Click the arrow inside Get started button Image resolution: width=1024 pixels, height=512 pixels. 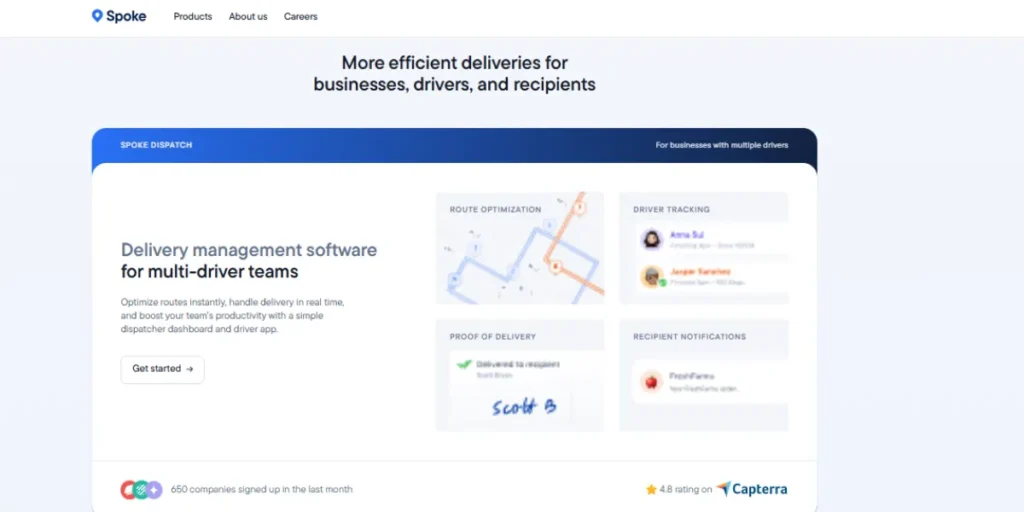189,369
